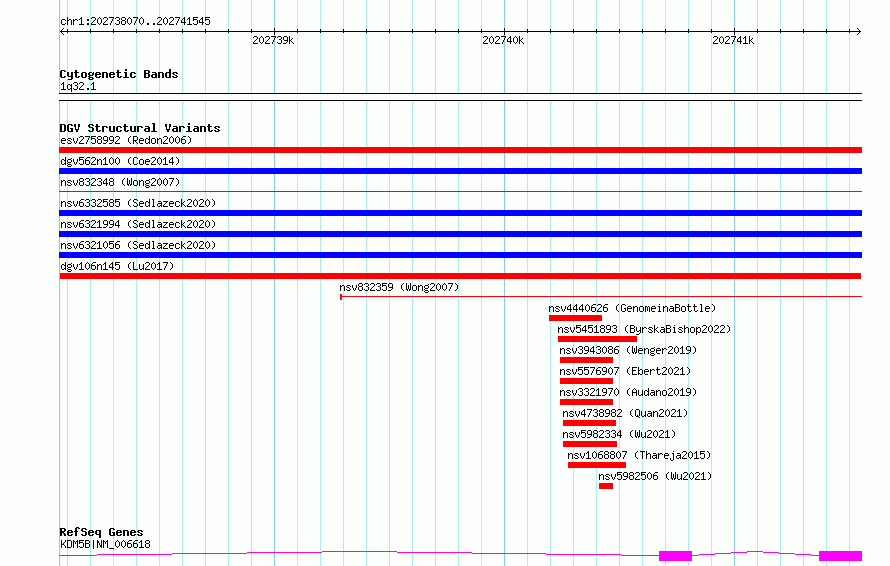Click the 202740k ruler tick label
This screenshot has height=566, width=890.
tap(503, 40)
